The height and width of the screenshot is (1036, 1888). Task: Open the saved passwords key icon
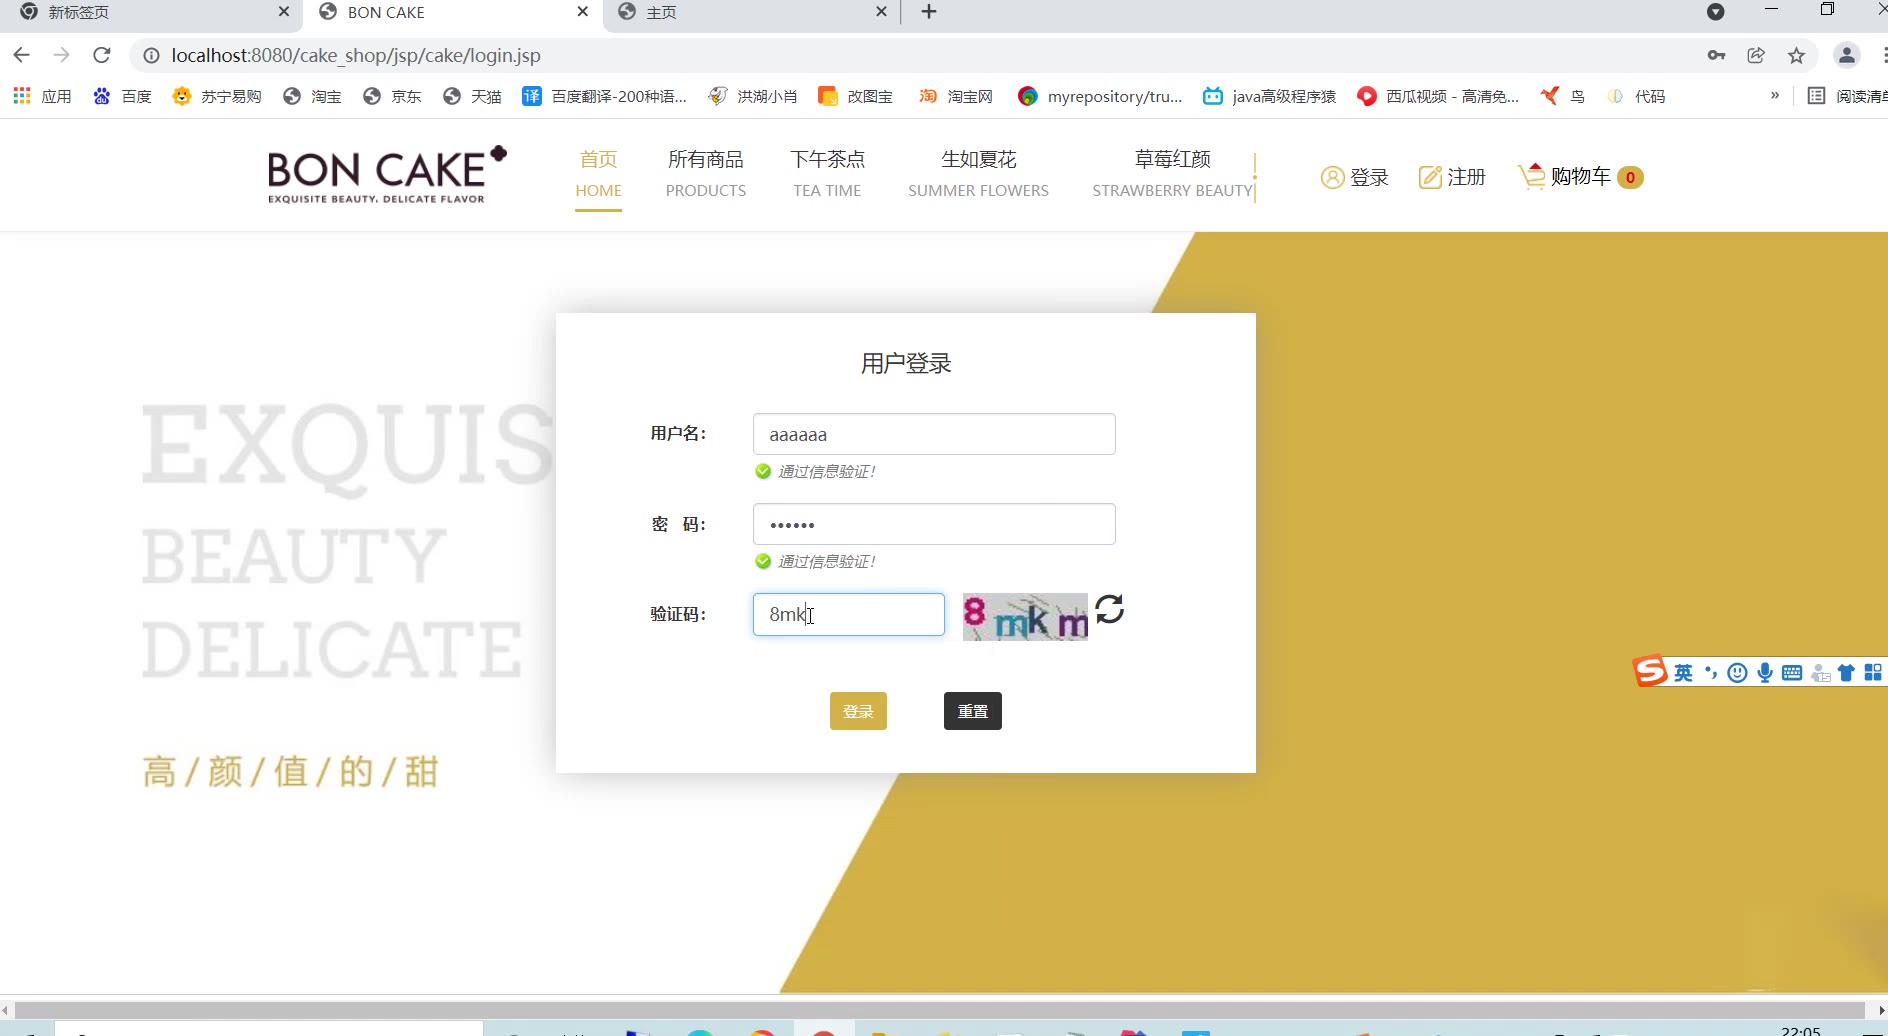tap(1716, 56)
